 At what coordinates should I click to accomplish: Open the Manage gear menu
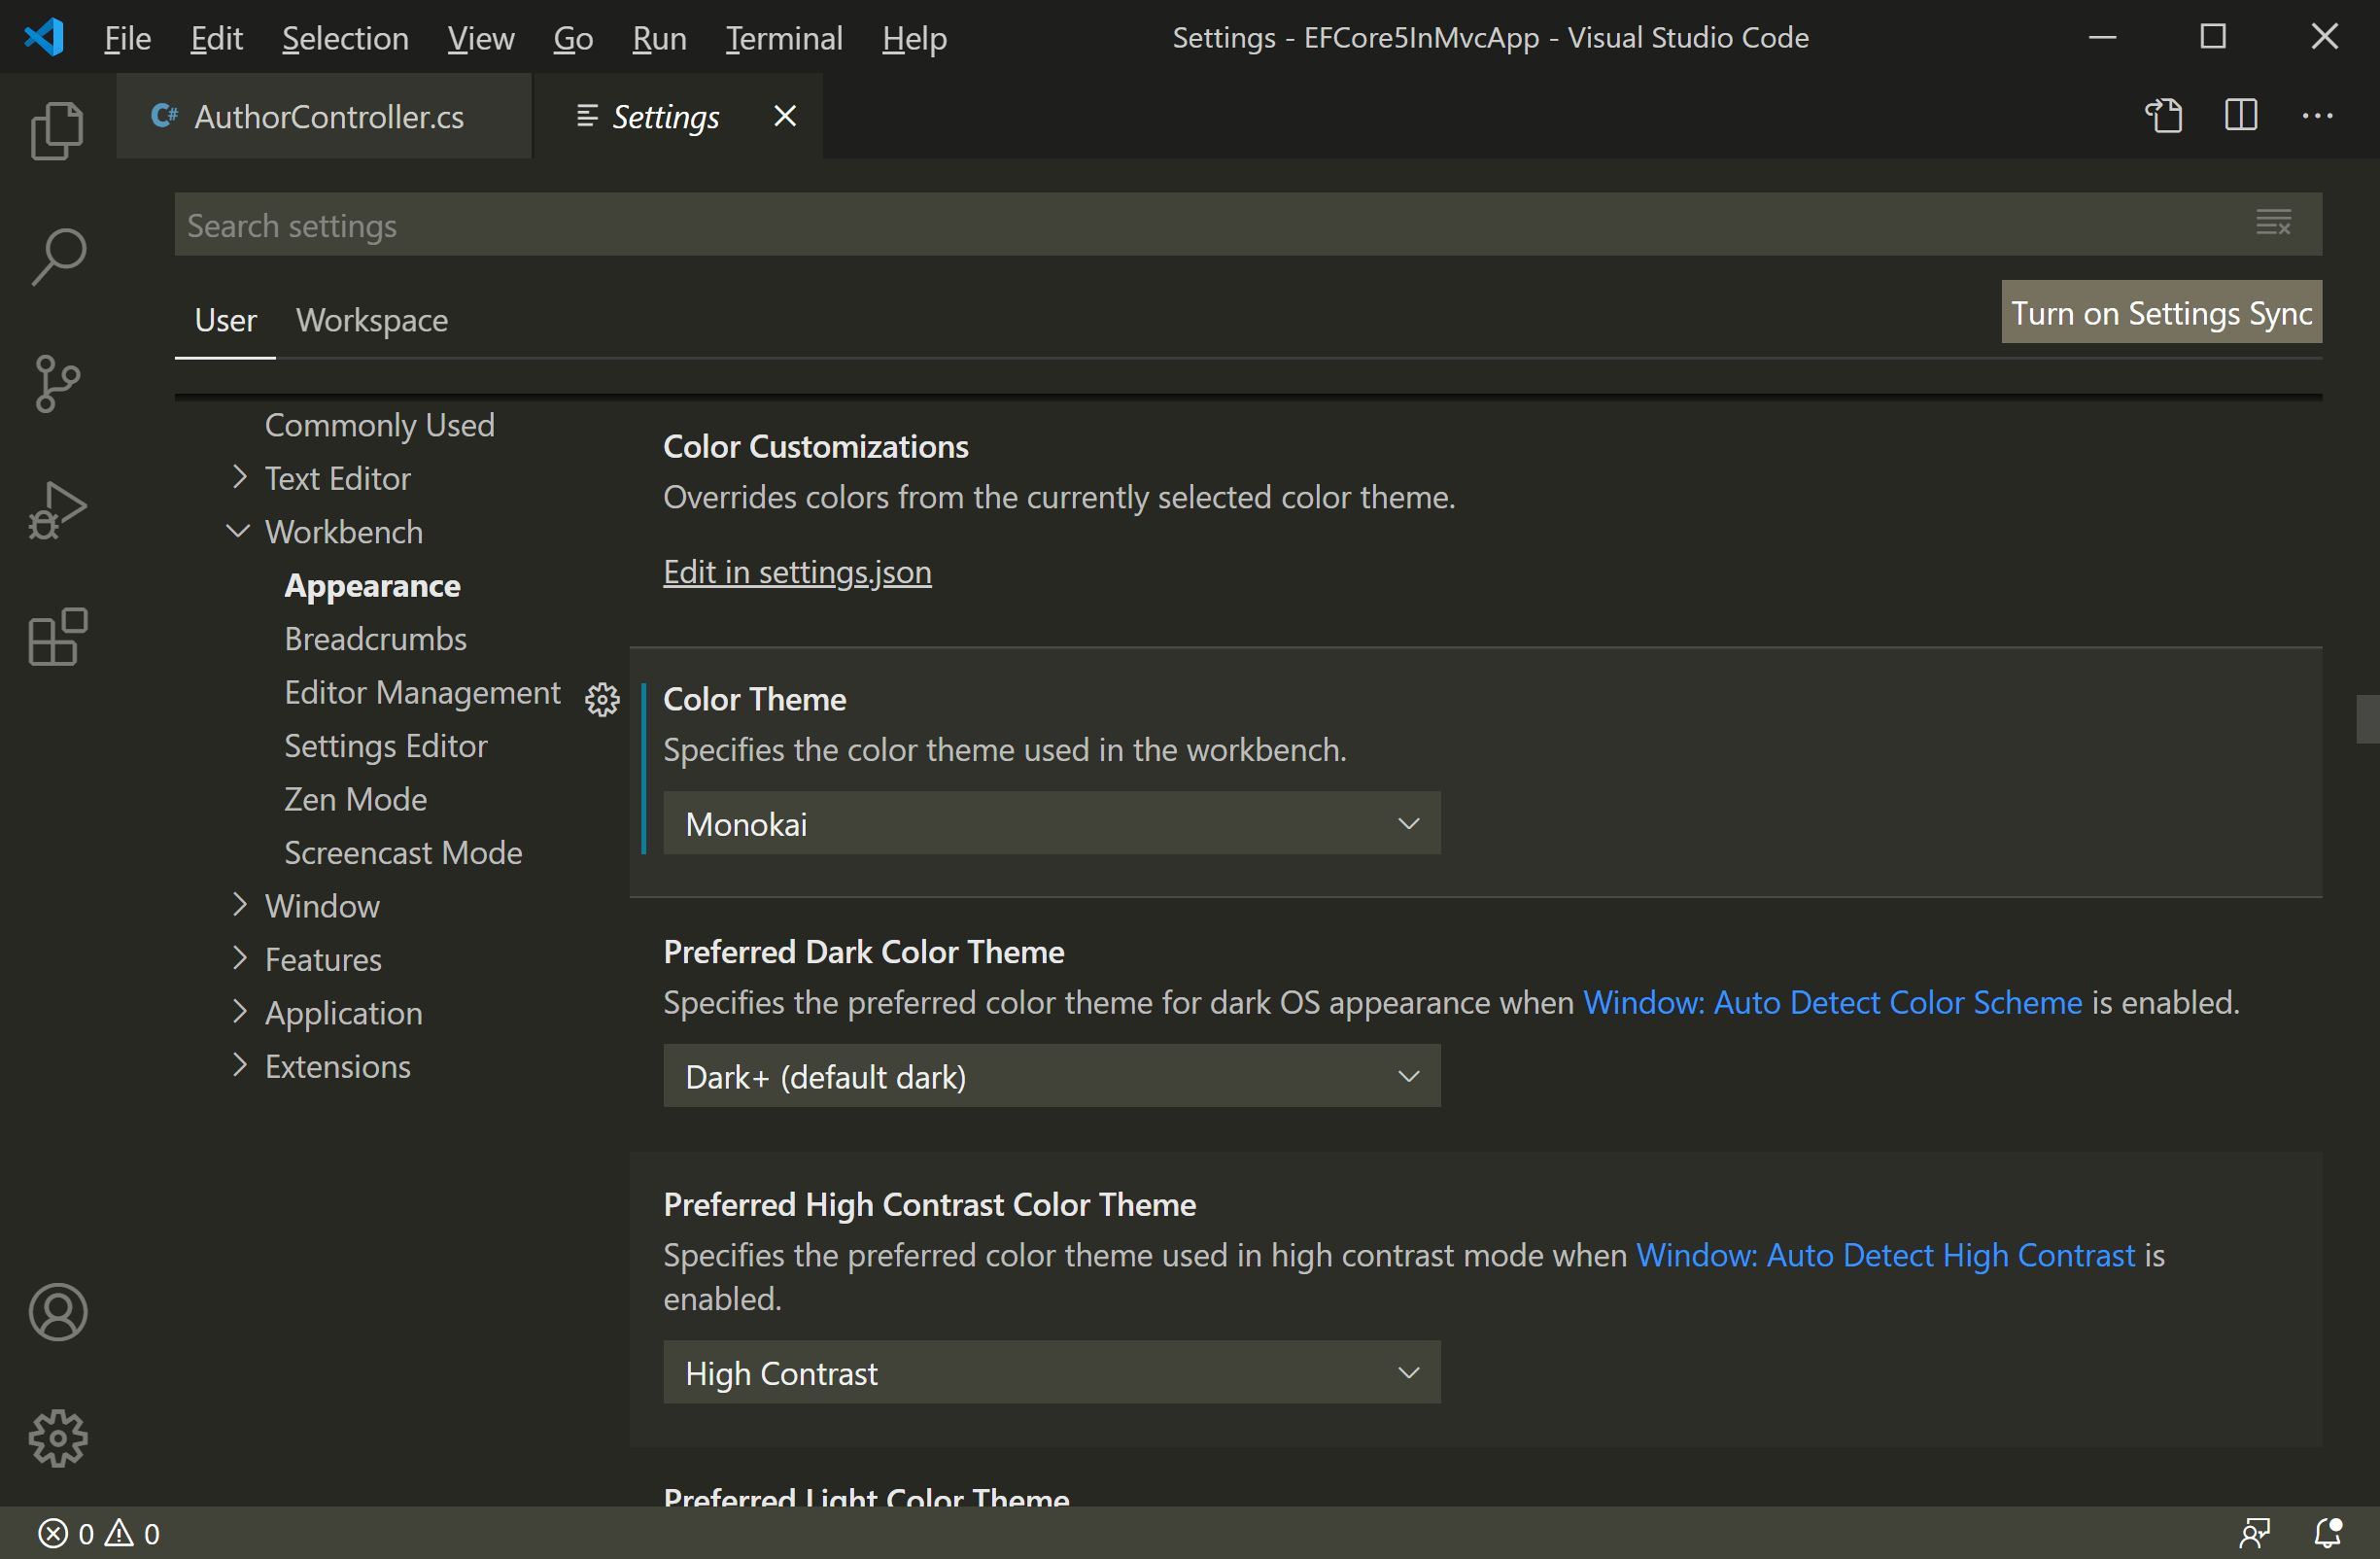tap(57, 1438)
